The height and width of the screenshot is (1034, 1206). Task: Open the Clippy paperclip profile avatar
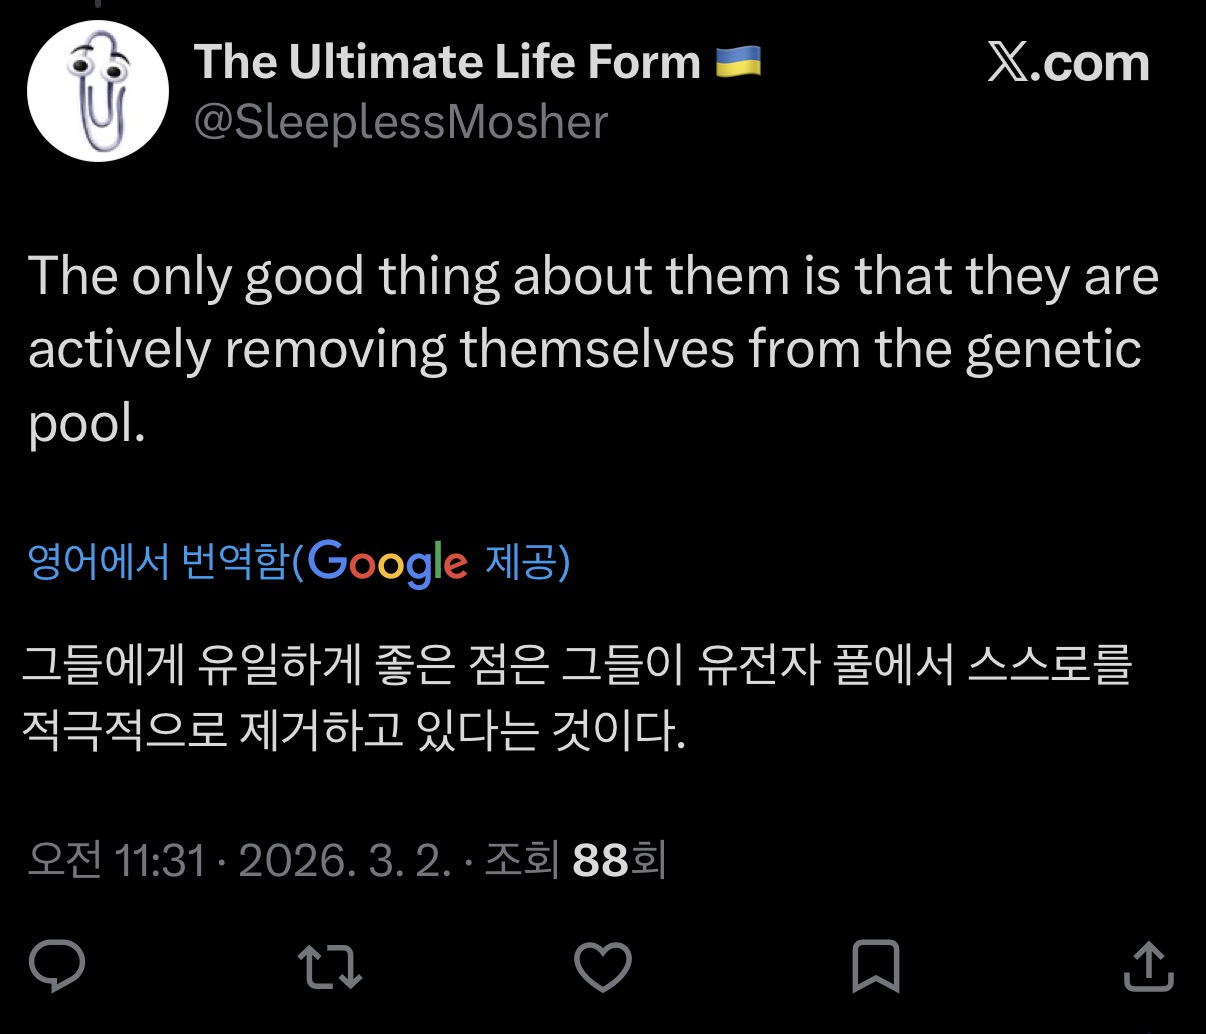(97, 91)
